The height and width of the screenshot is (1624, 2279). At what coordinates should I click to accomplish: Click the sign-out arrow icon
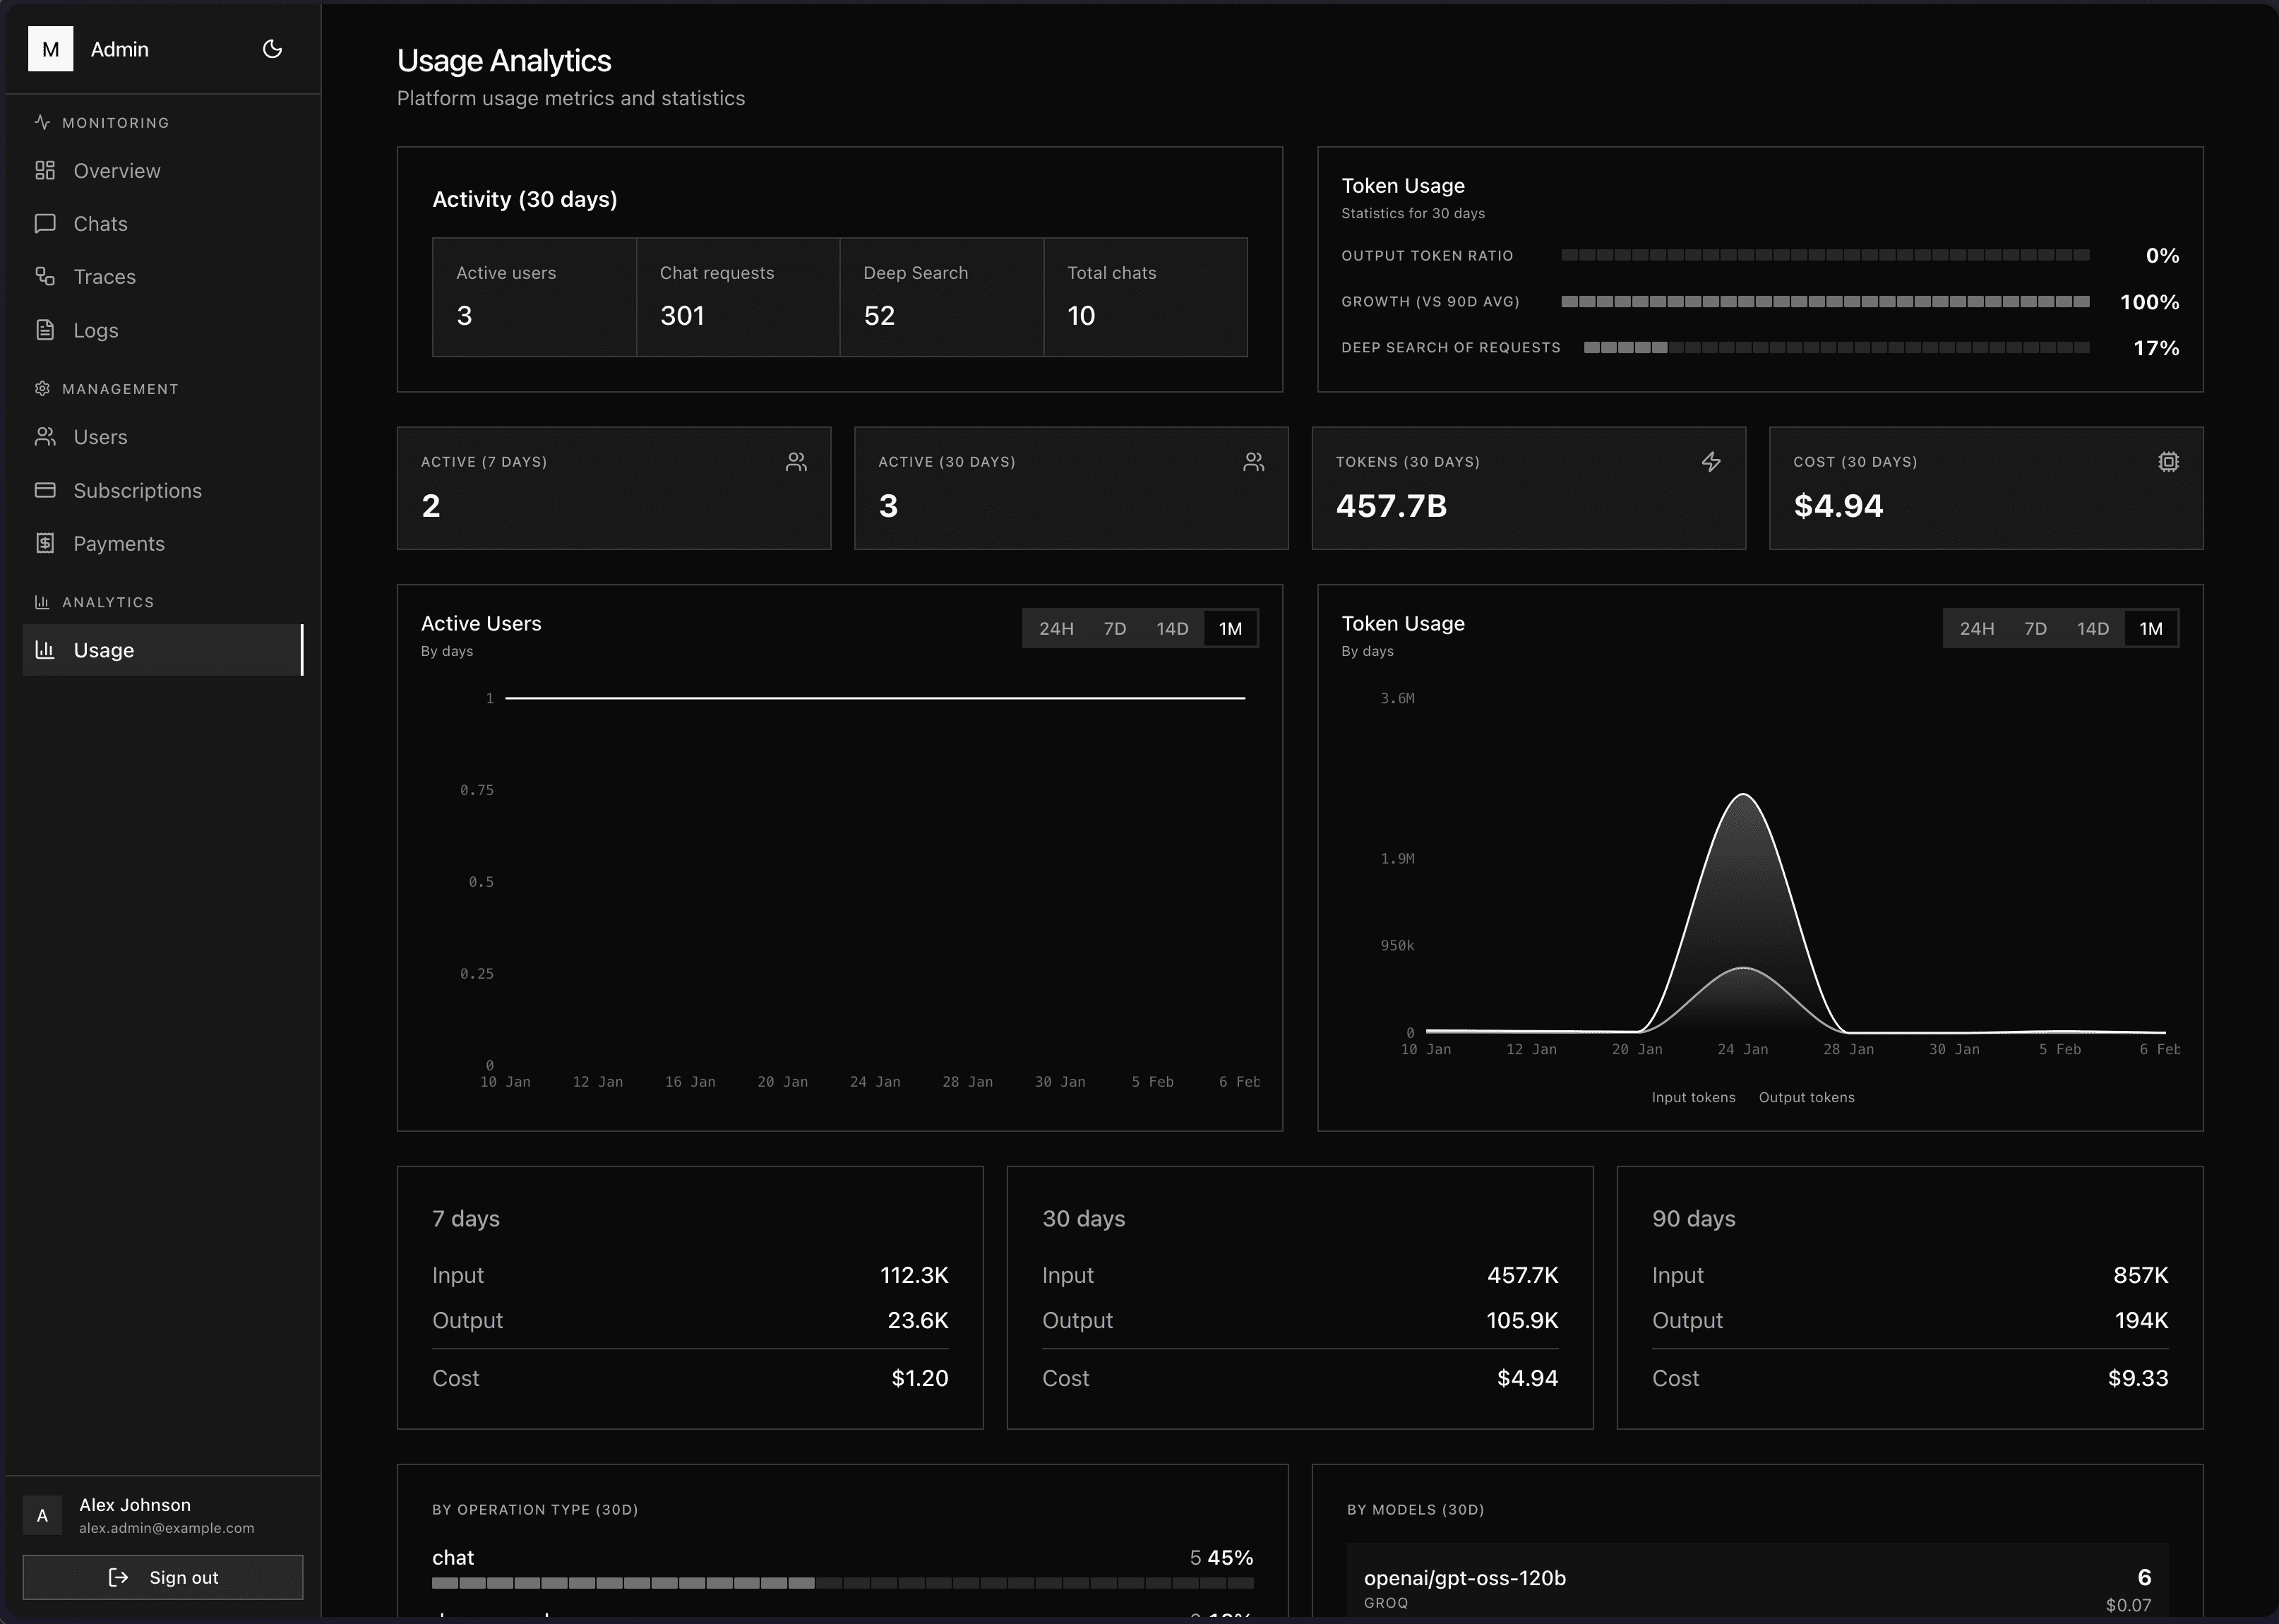(118, 1577)
